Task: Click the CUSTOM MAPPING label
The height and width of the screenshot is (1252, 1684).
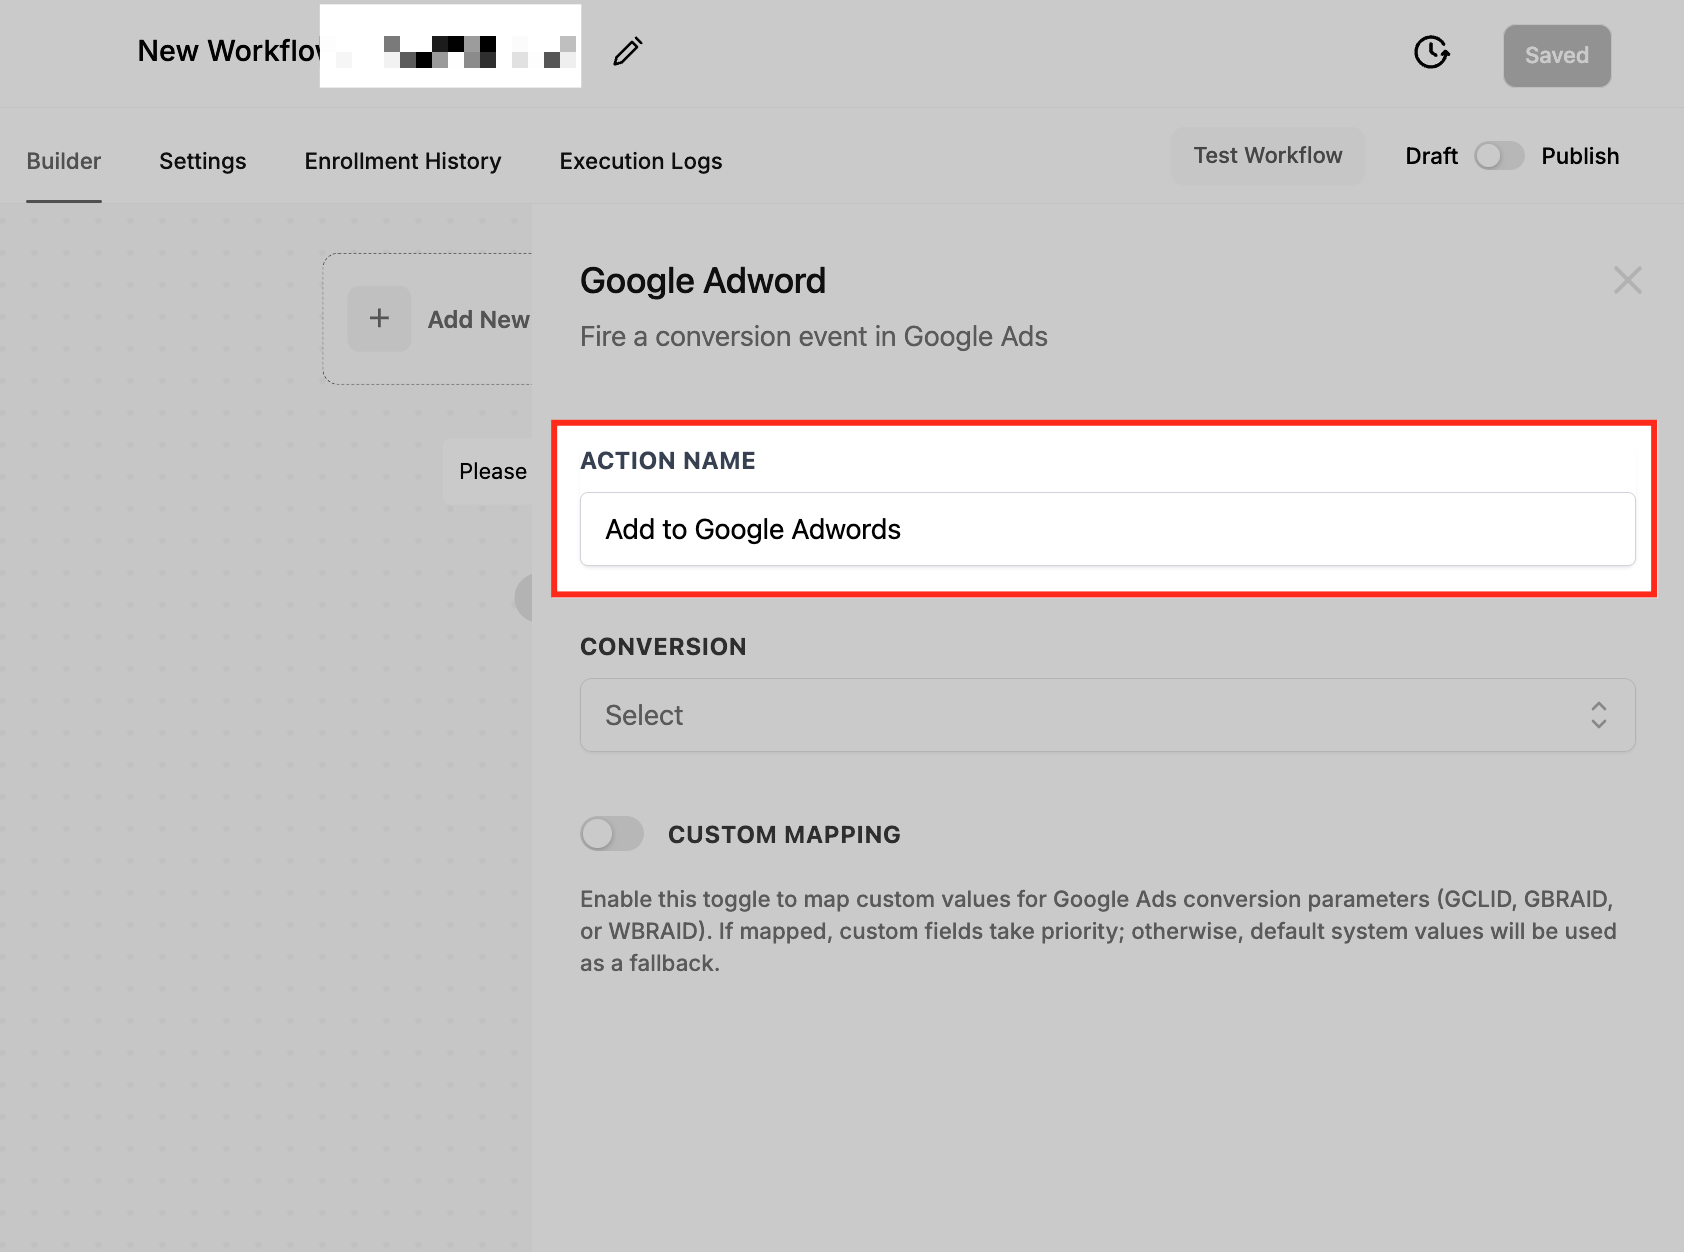Action: [x=785, y=835]
